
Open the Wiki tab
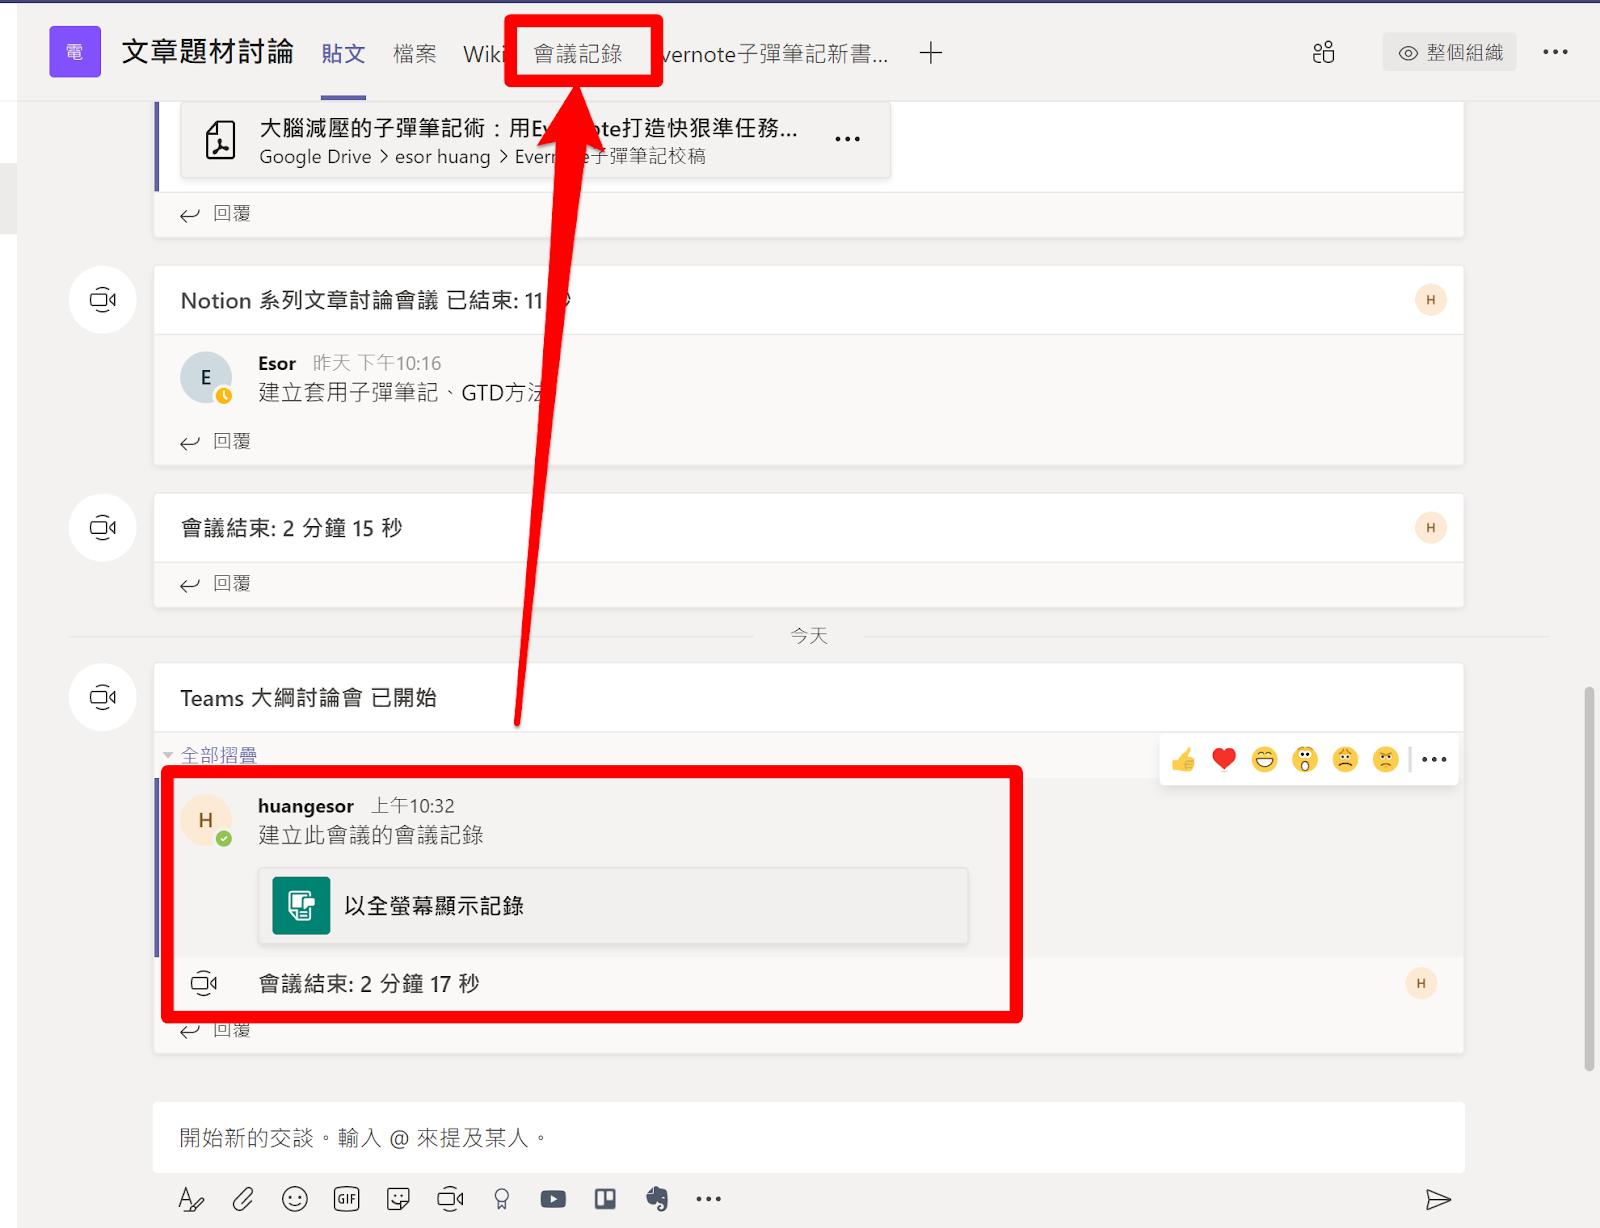[x=483, y=54]
